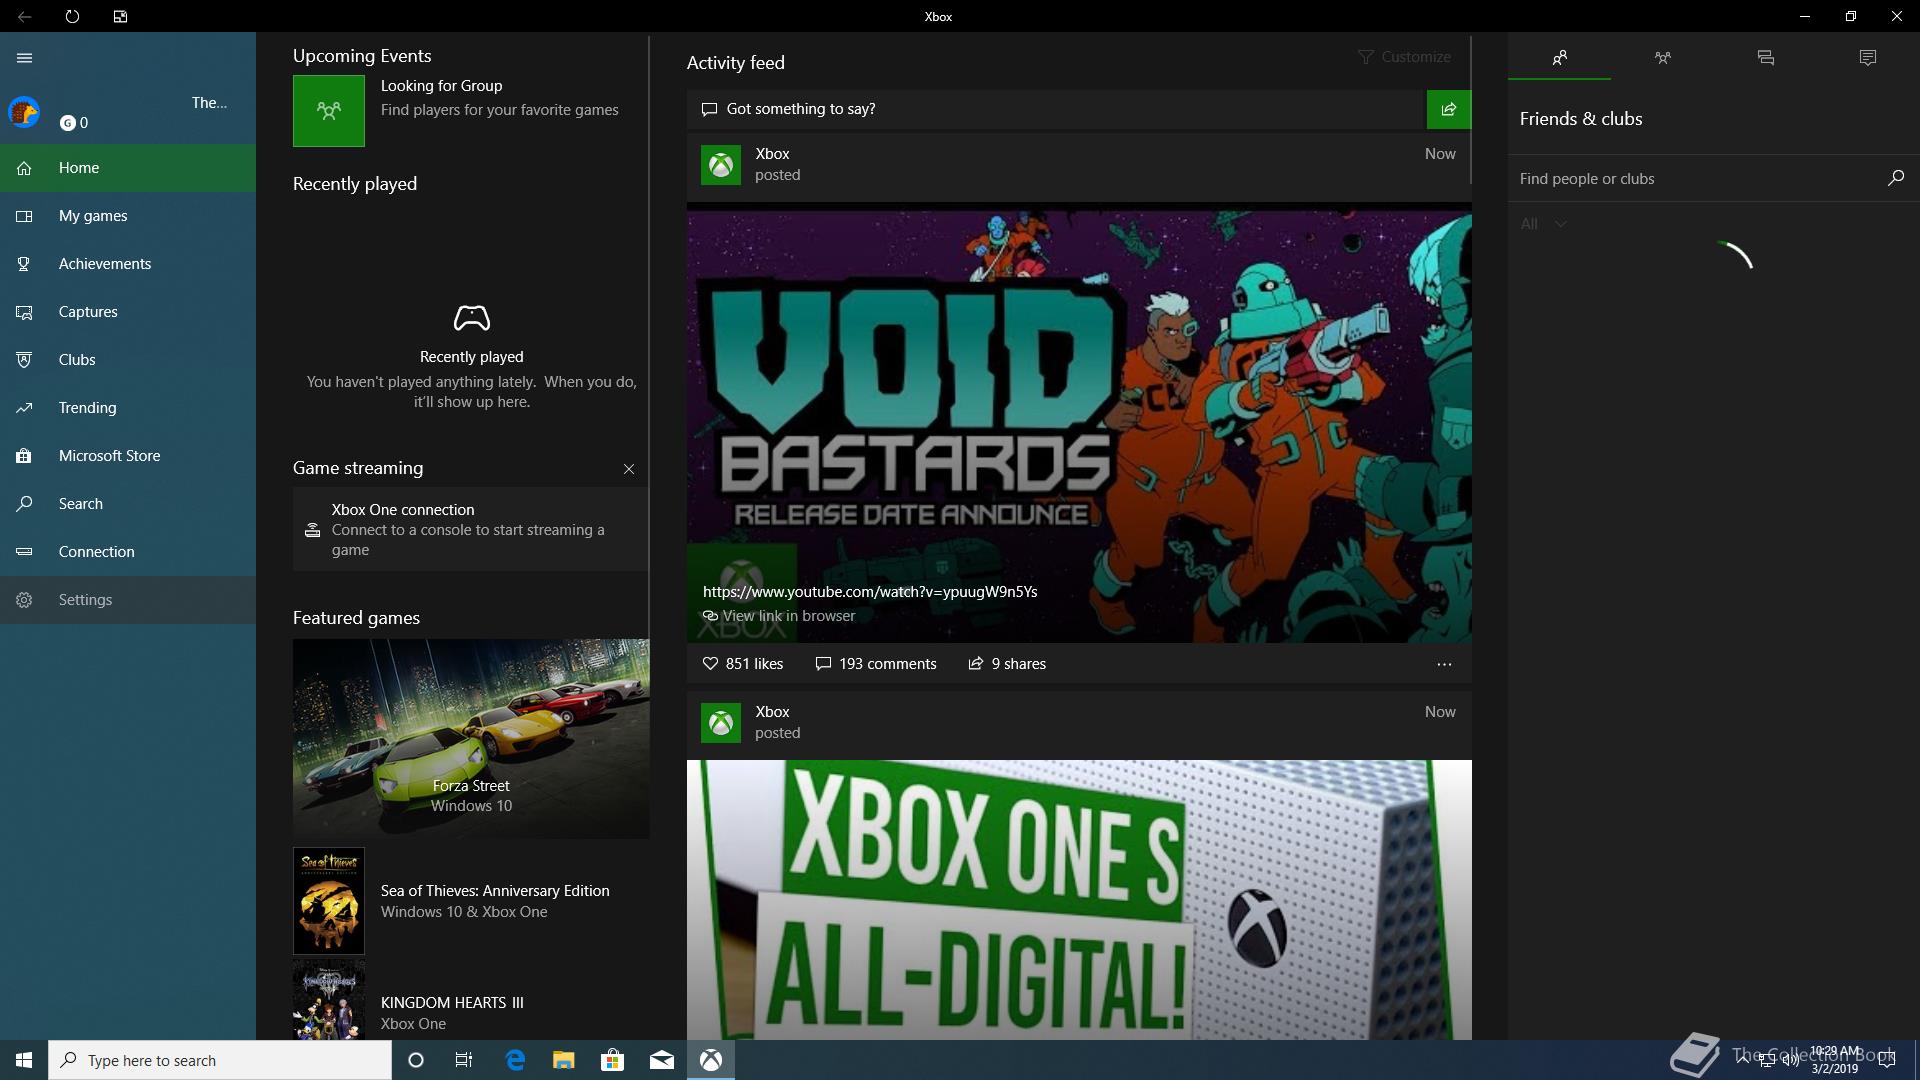Open Sea of Thieves cover thumbnail
1920x1080 pixels.
click(329, 901)
